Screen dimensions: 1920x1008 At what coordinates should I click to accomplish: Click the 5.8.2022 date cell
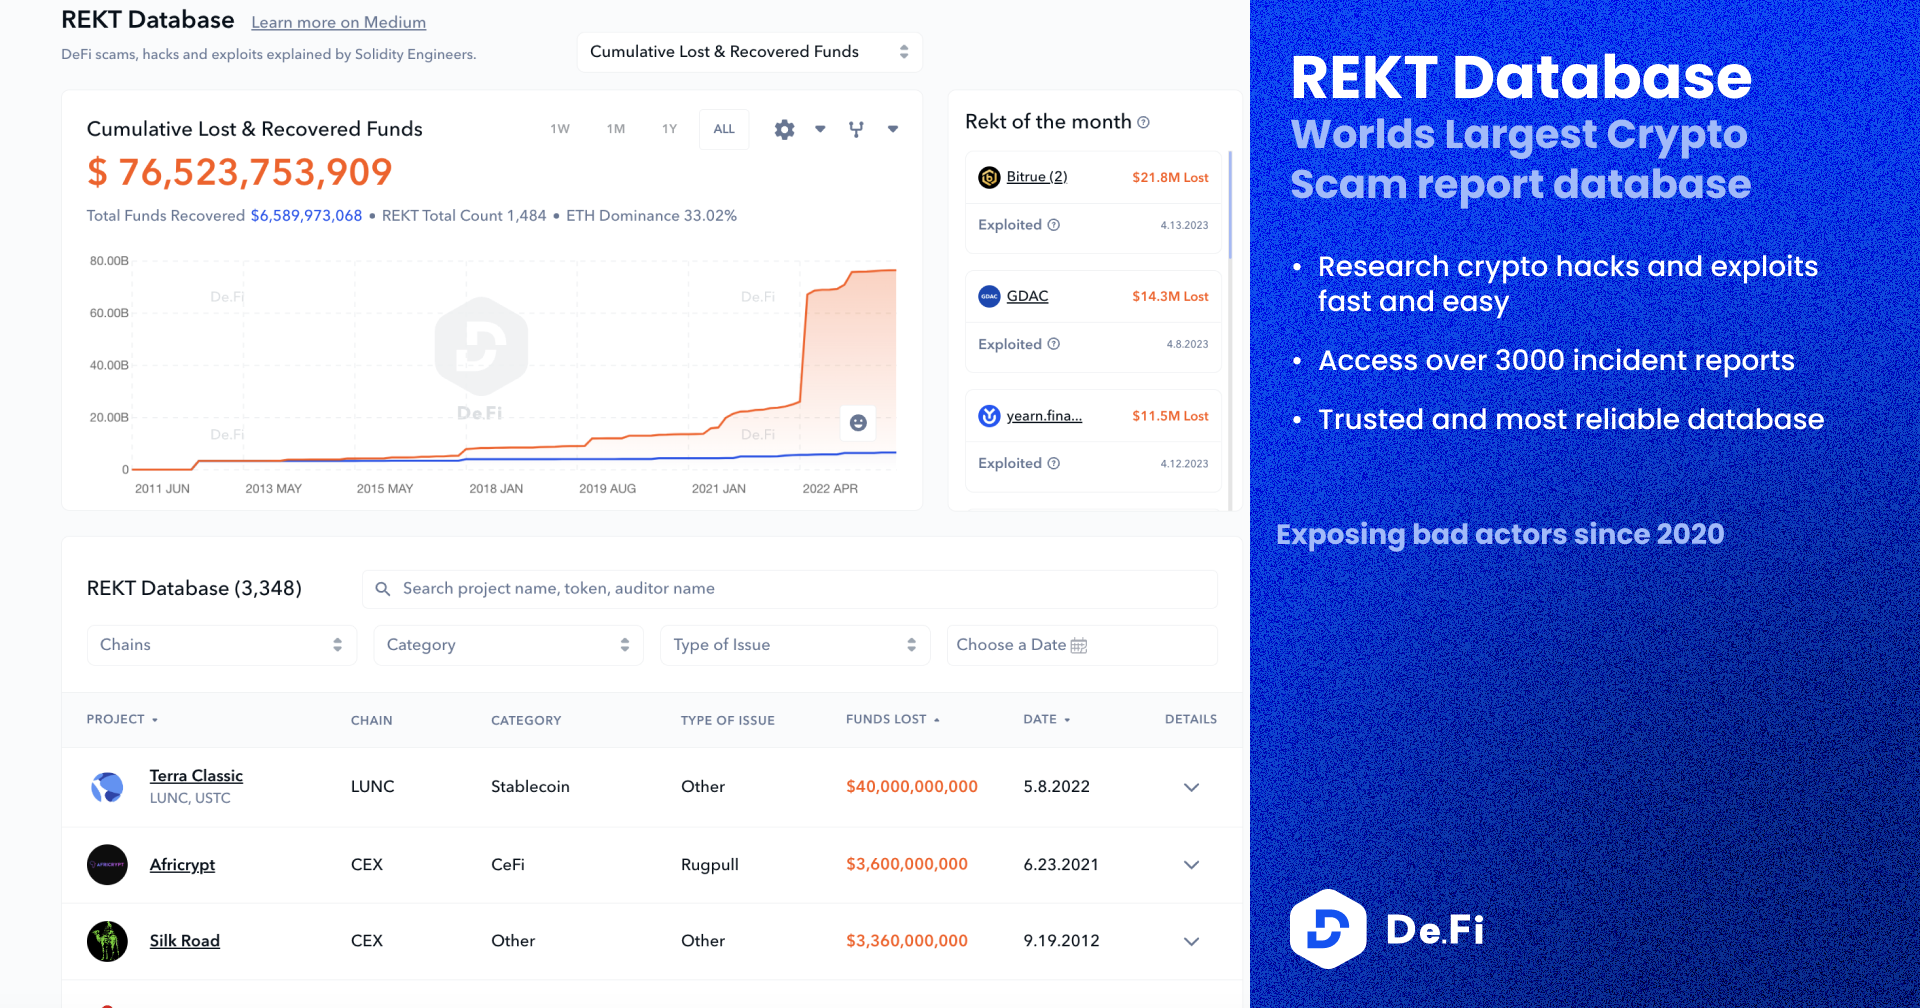(x=1056, y=787)
